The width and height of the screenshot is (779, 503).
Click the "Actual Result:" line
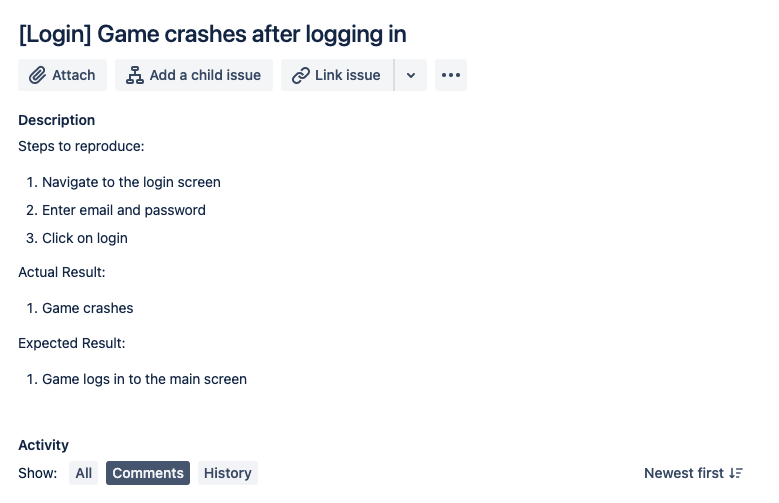pos(62,272)
